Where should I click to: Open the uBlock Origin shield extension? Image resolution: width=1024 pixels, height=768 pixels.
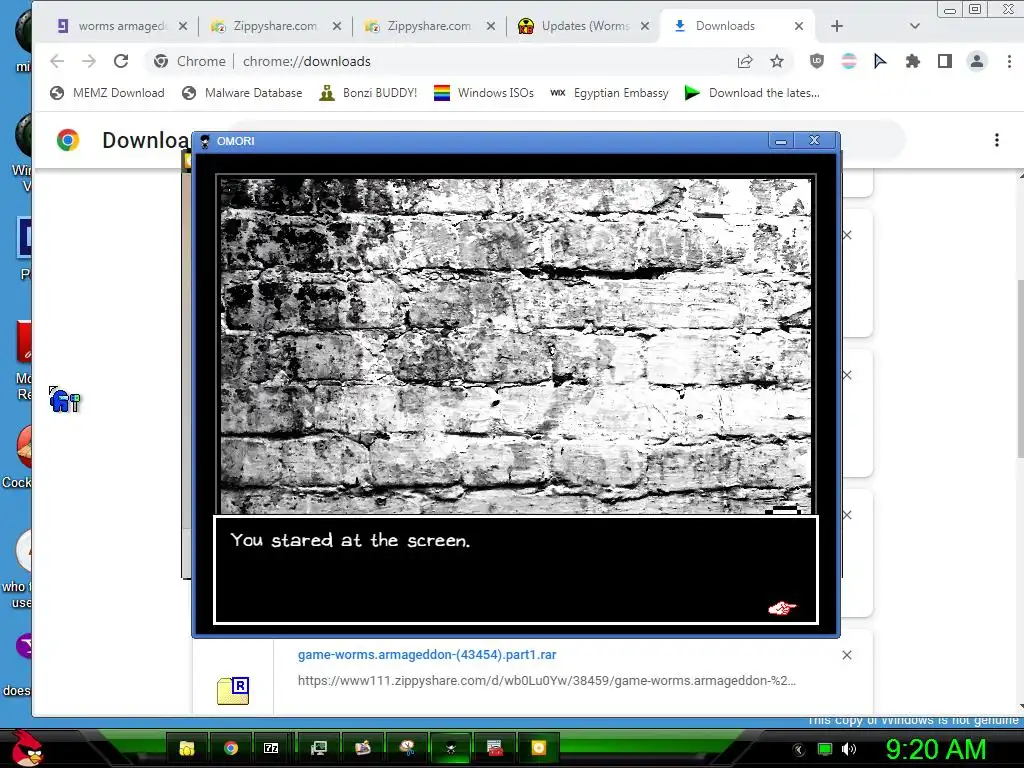[816, 61]
